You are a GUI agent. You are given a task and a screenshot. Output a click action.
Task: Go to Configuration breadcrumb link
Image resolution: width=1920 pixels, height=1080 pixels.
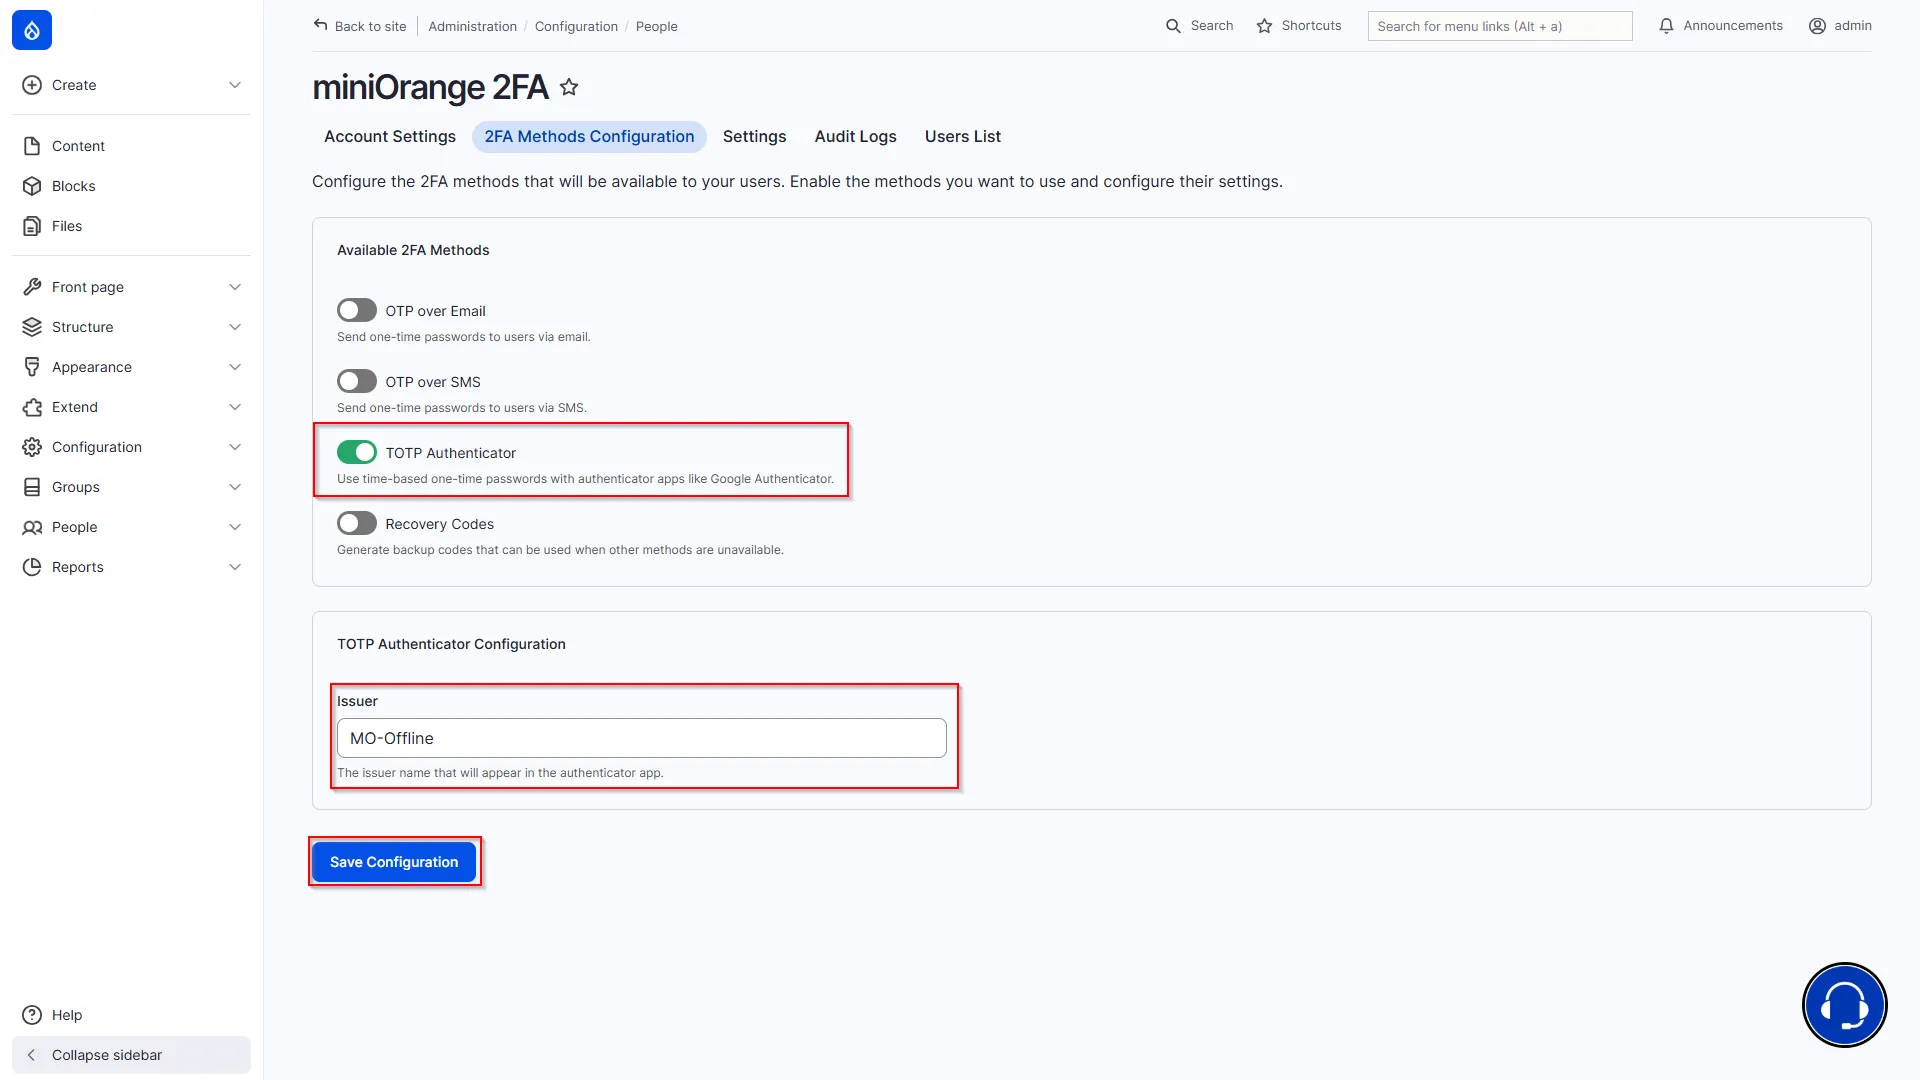(576, 26)
